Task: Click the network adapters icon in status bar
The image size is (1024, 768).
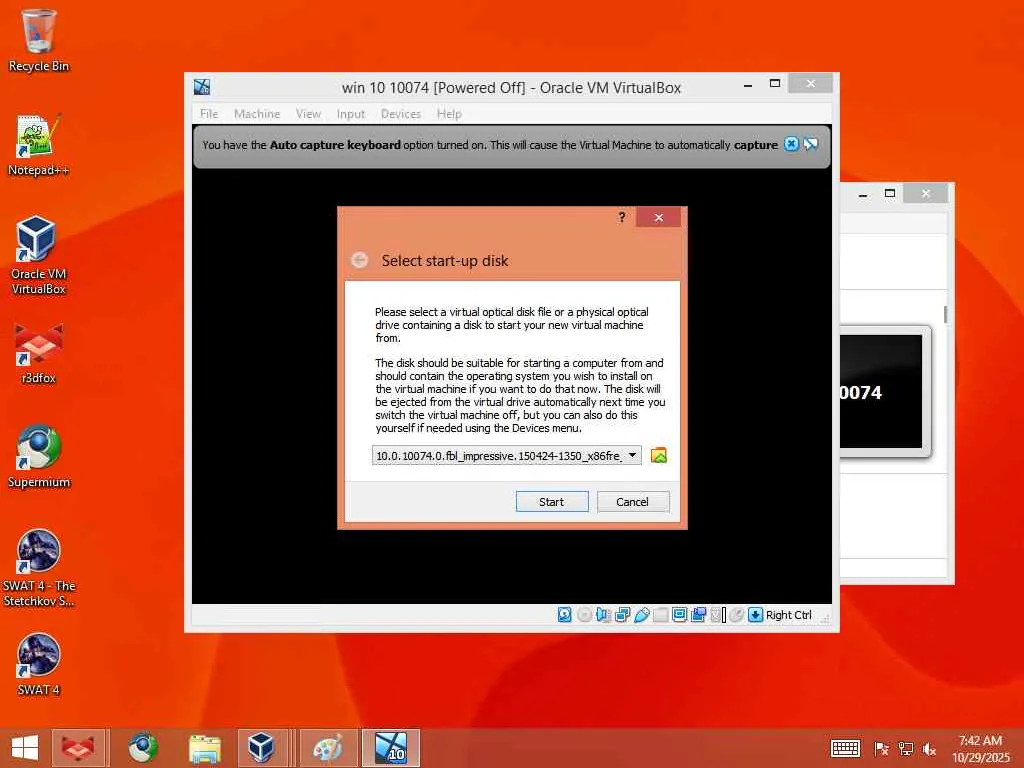Action: point(622,615)
